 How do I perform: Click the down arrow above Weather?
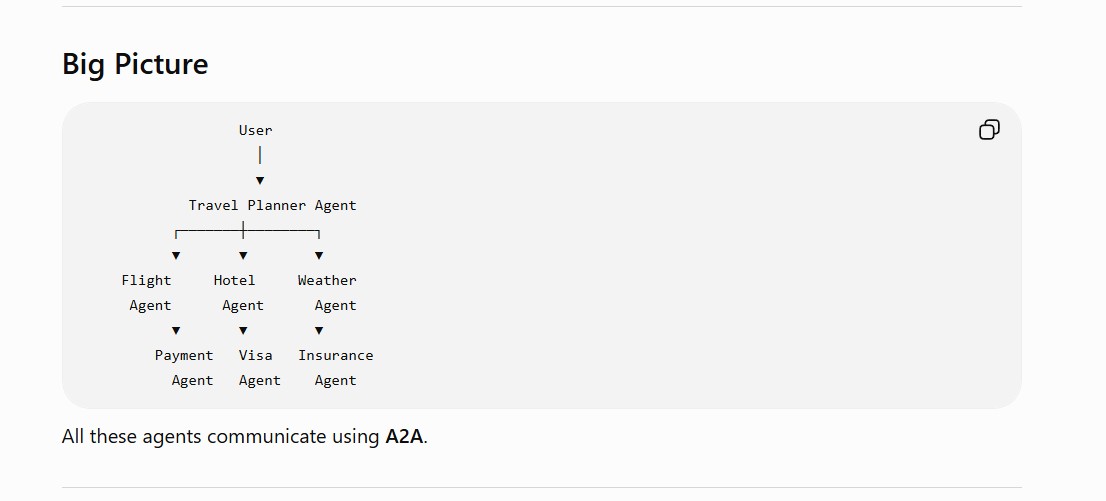pyautogui.click(x=319, y=255)
